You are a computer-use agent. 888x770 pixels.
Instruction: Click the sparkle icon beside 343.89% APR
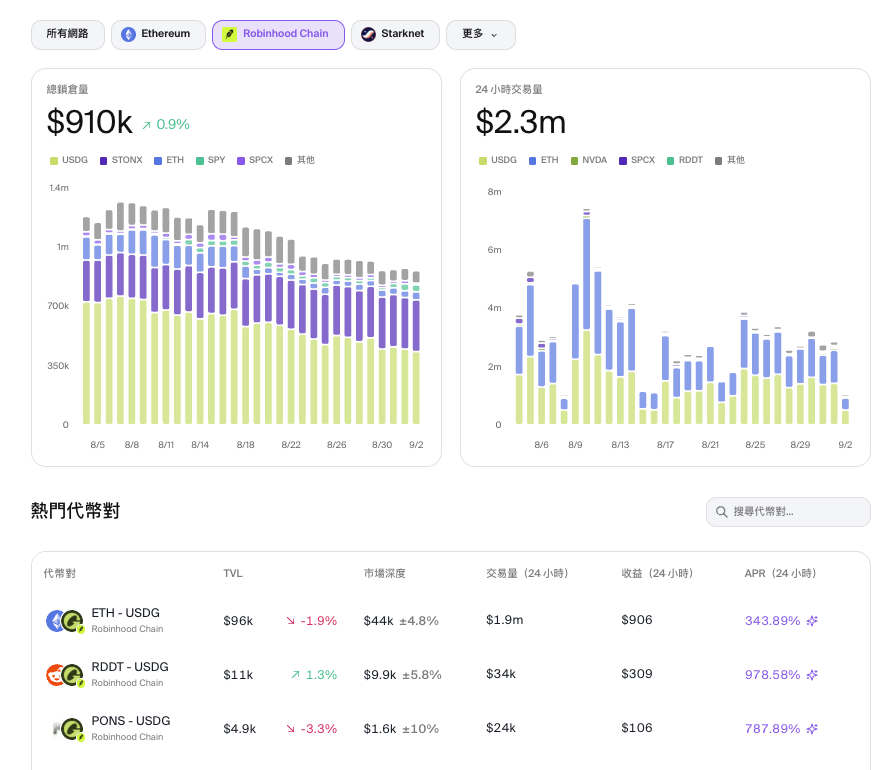(x=812, y=621)
